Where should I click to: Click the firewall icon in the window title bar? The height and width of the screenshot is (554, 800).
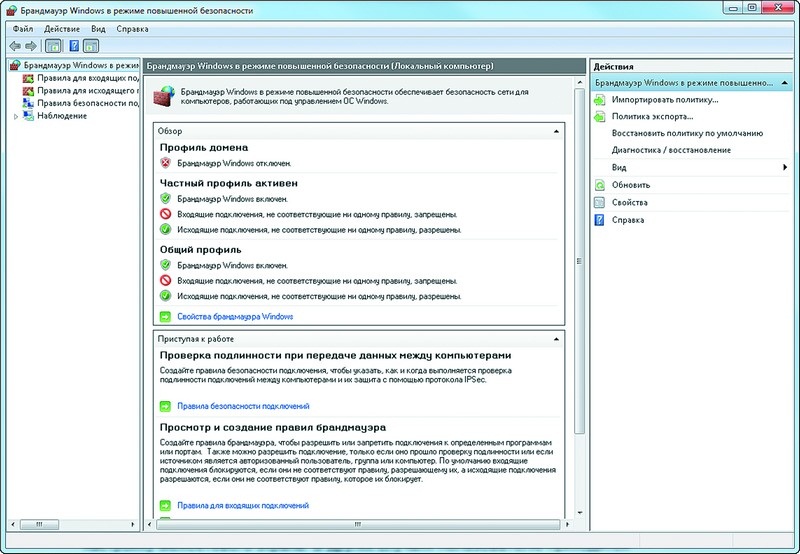tap(11, 10)
